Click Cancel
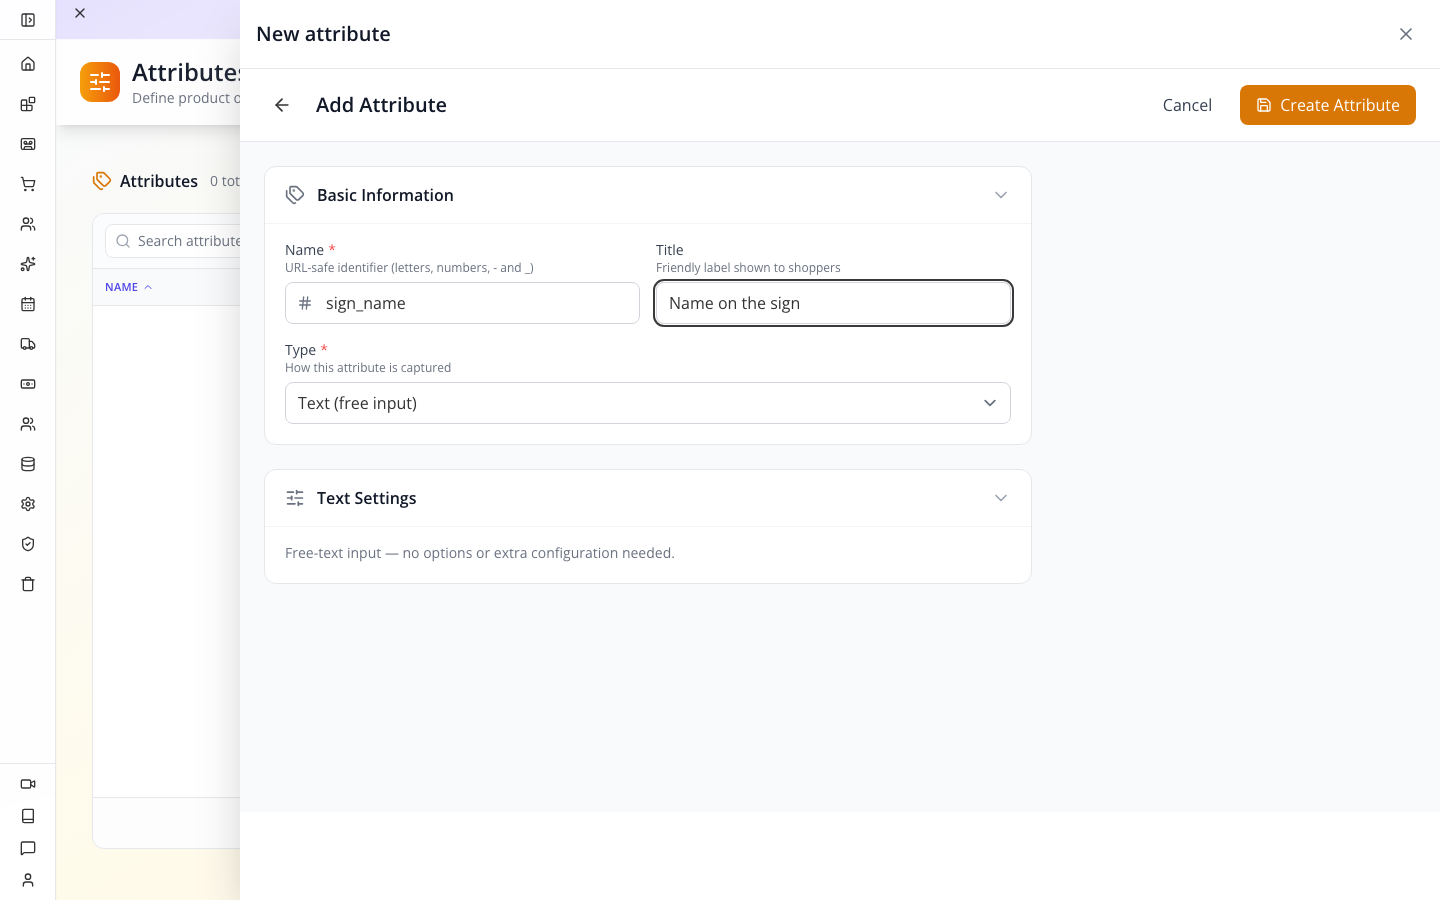Viewport: 1440px width, 900px height. coord(1187,105)
